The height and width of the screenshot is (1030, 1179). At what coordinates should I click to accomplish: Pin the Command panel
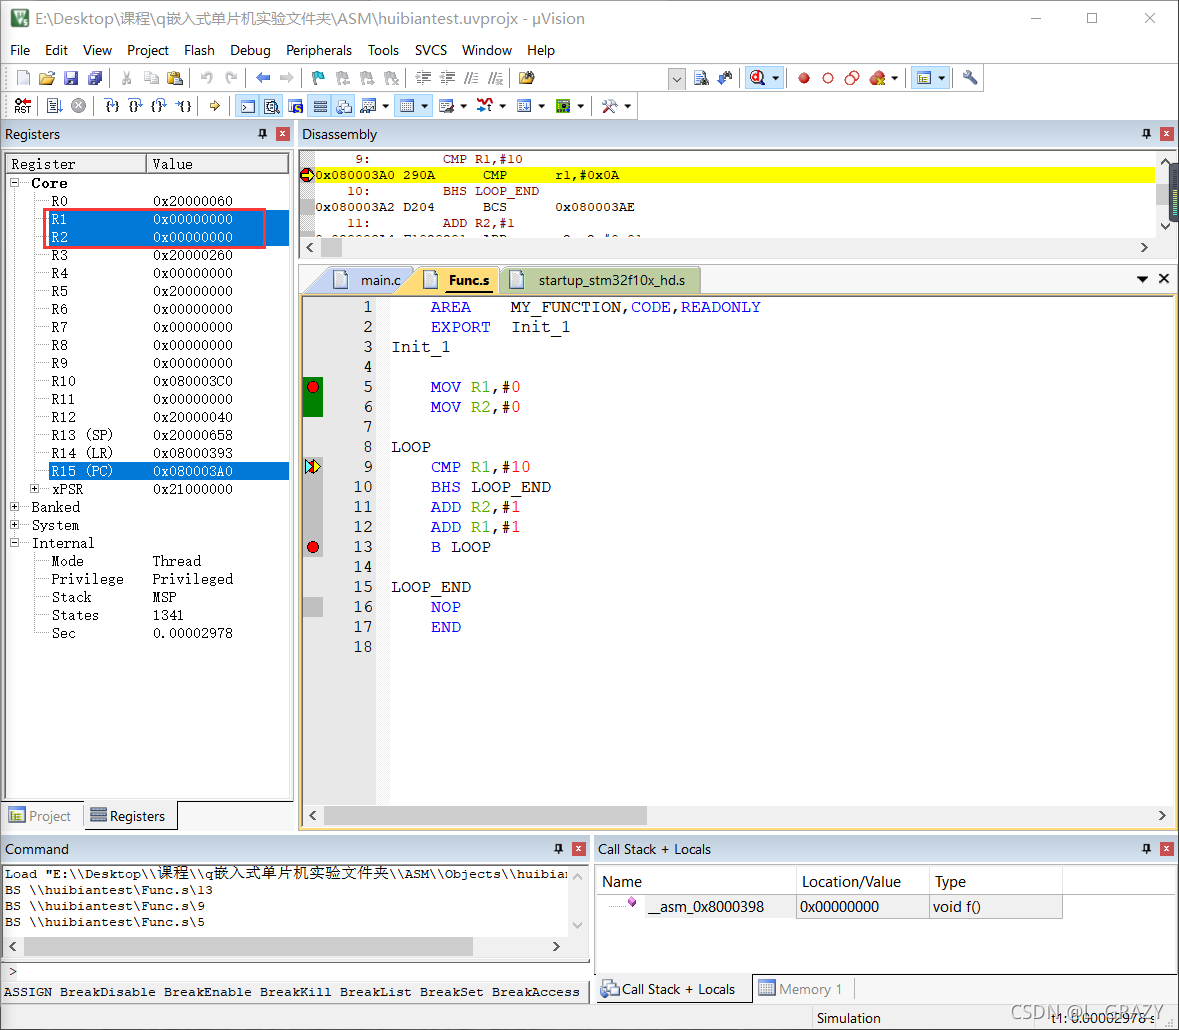559,849
